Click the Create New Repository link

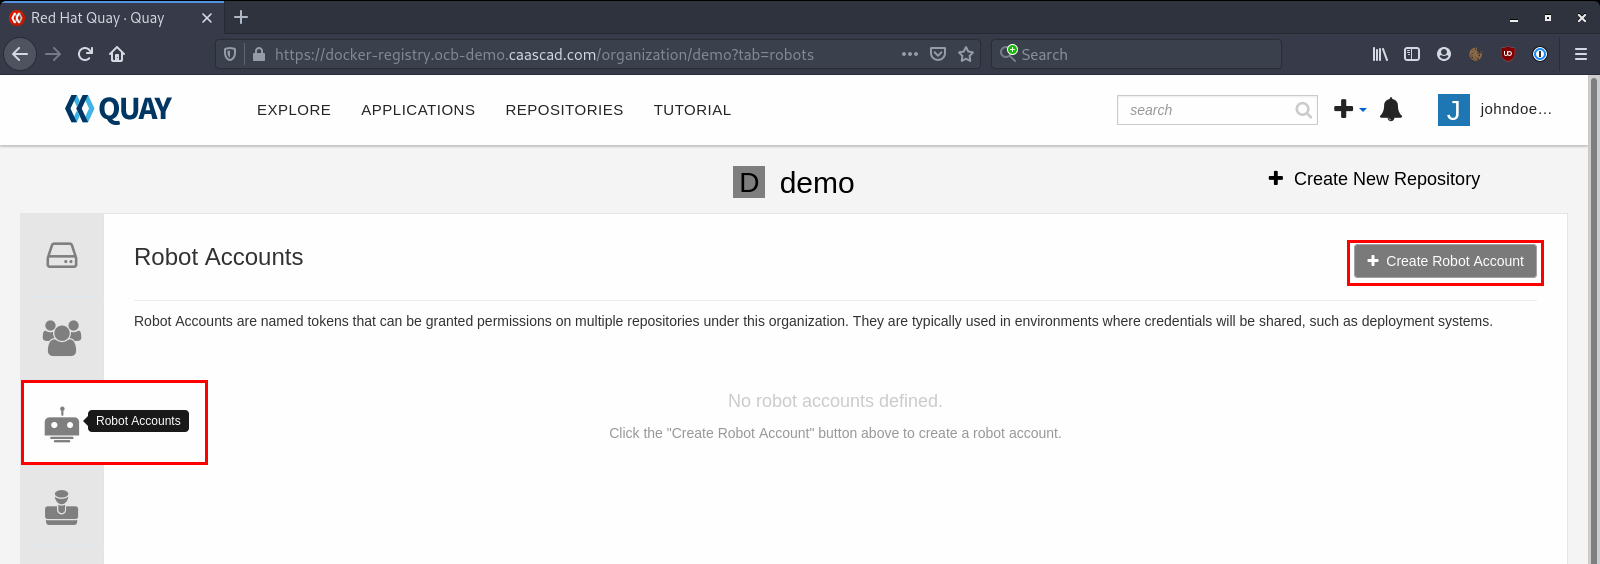[1374, 179]
